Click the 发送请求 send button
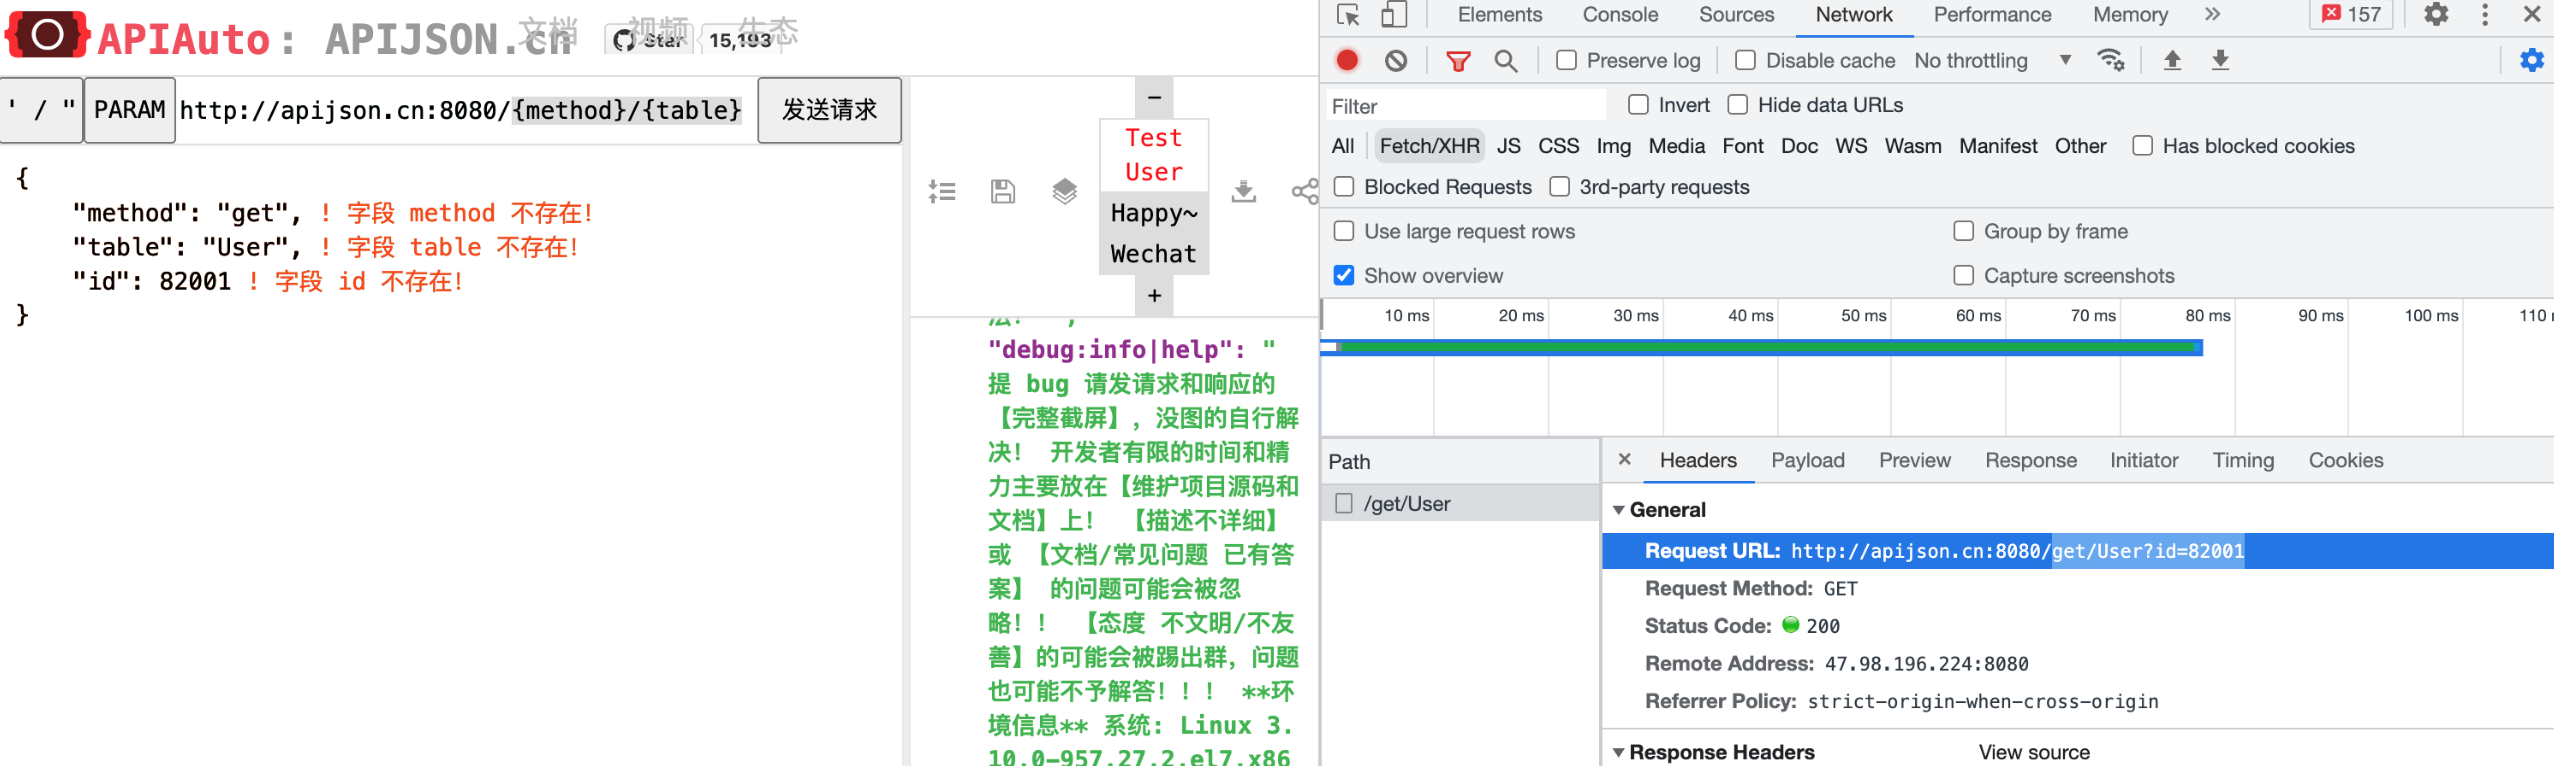This screenshot has width=2554, height=766. [x=829, y=109]
